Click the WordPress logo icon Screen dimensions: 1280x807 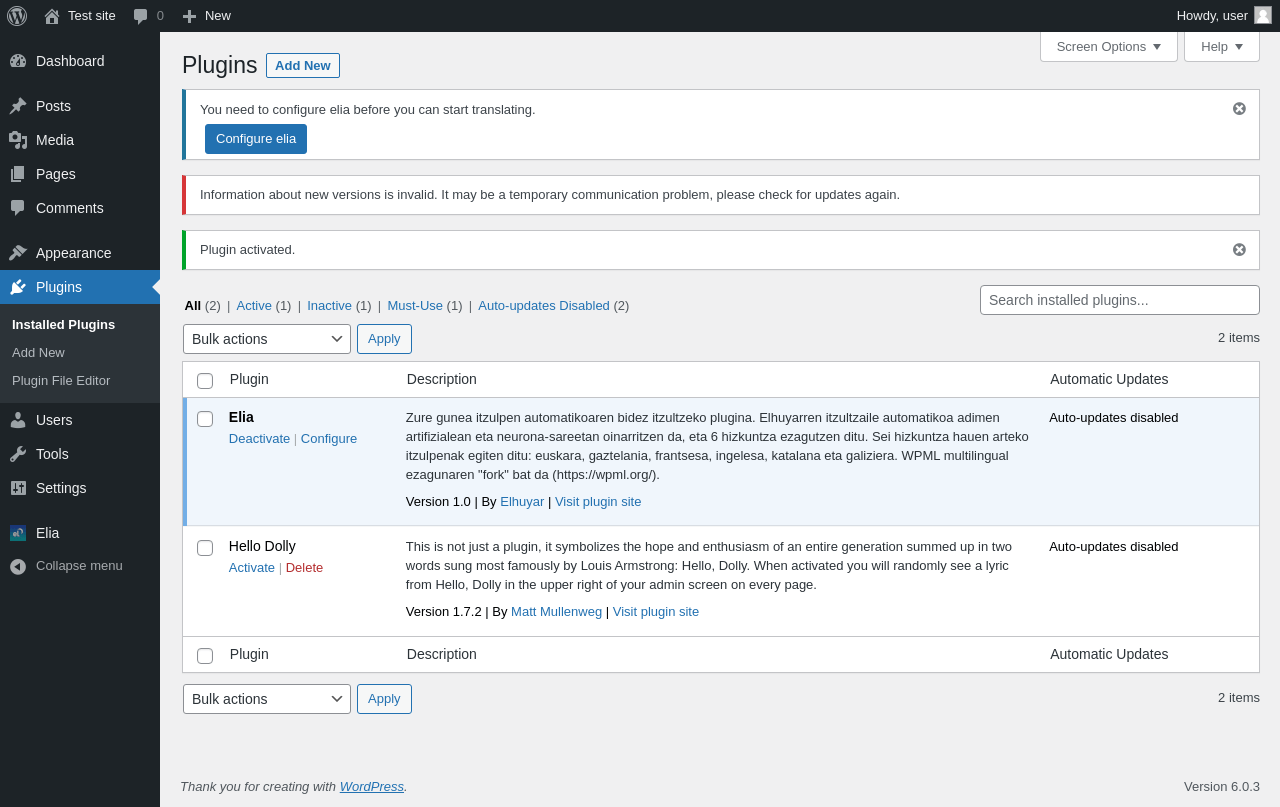tap(17, 16)
